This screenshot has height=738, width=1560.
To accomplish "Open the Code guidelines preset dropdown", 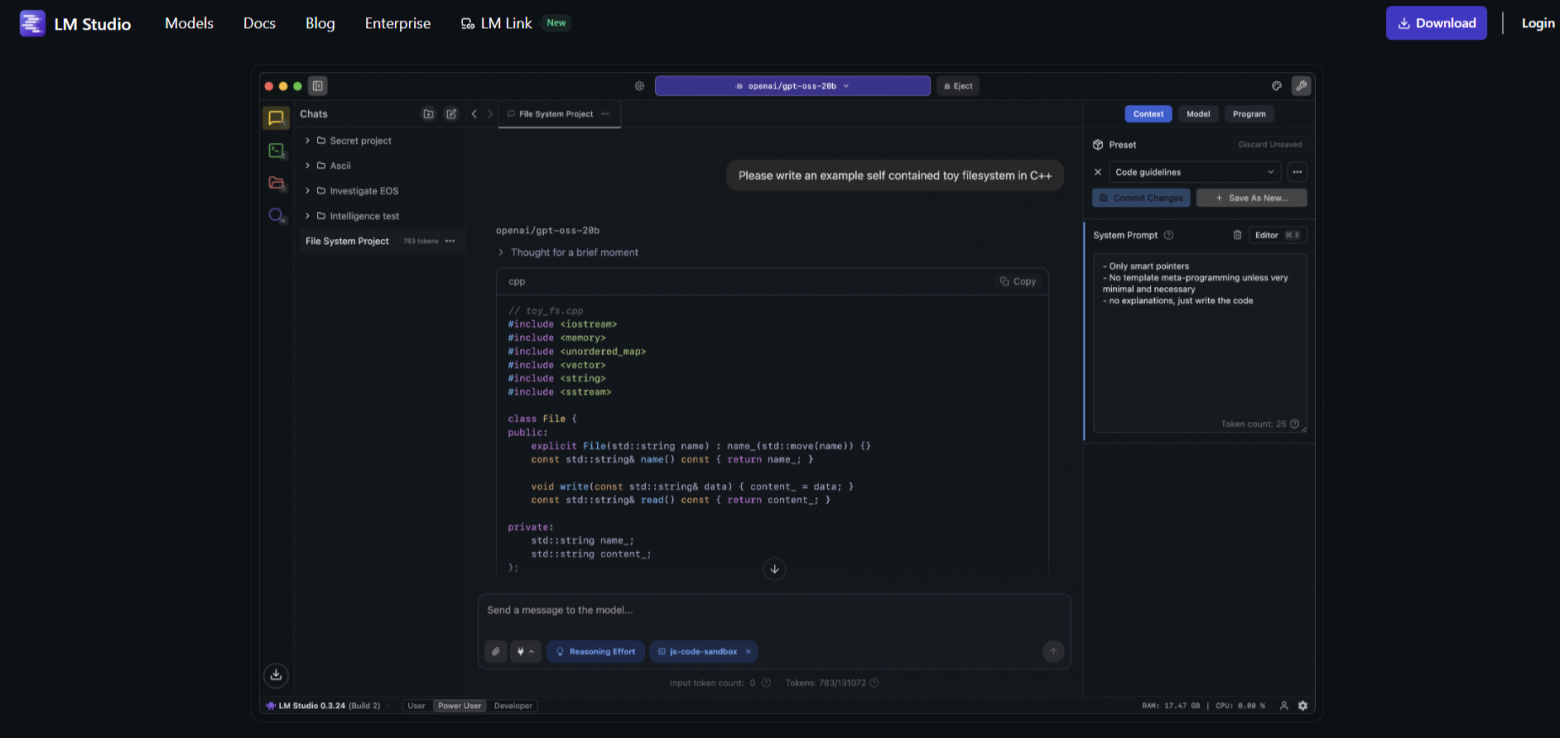I will click(1194, 172).
